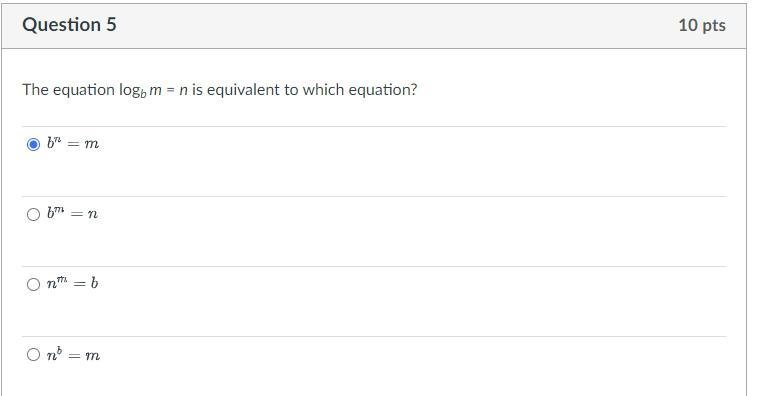Mark the radio button for nᵇ = m

33,355
